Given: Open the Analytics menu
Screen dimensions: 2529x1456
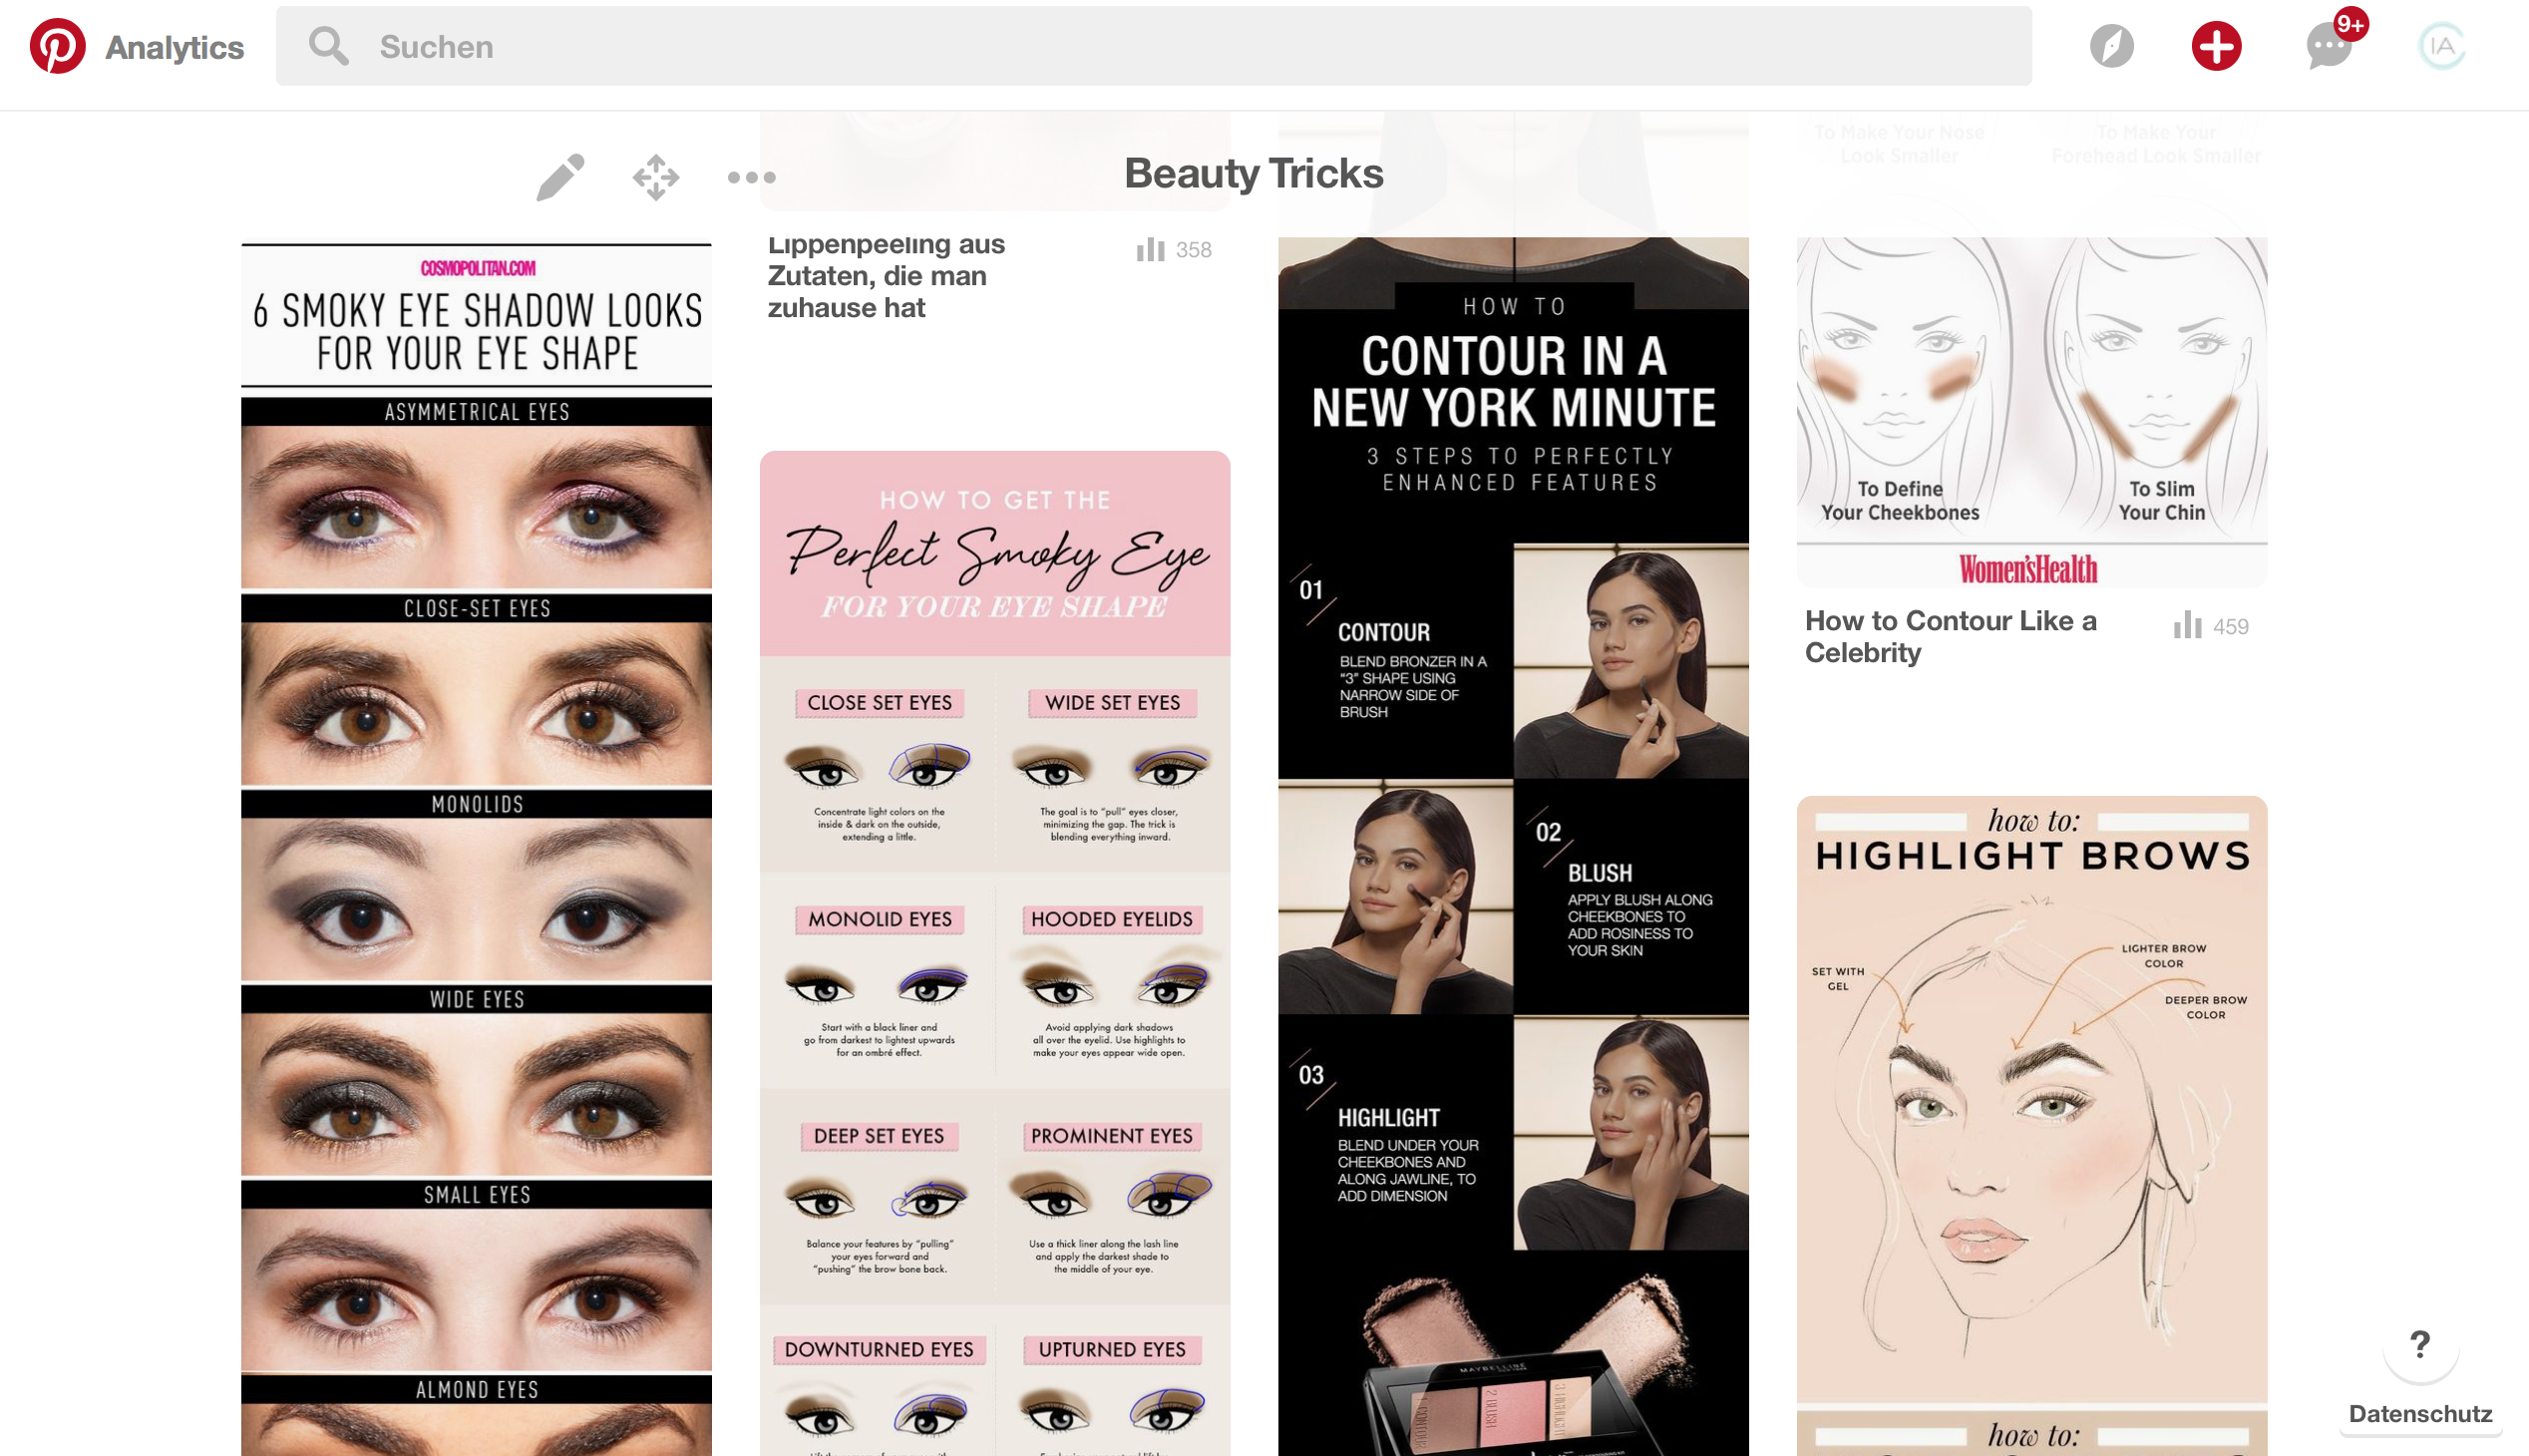Looking at the screenshot, I should tap(174, 47).
